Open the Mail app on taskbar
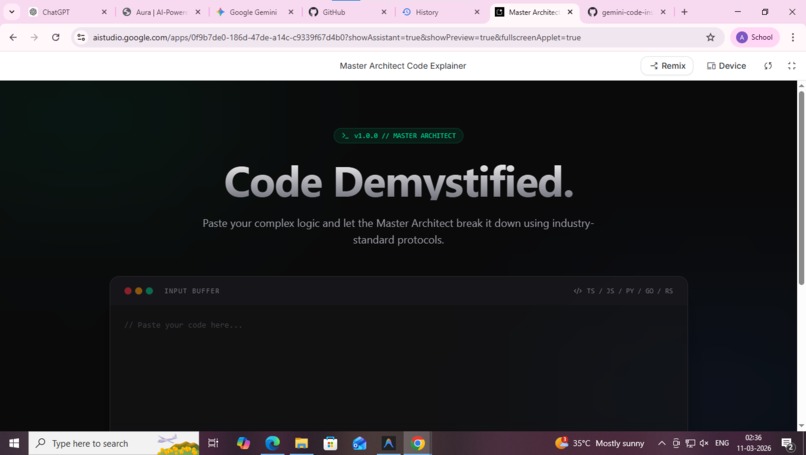 point(359,443)
